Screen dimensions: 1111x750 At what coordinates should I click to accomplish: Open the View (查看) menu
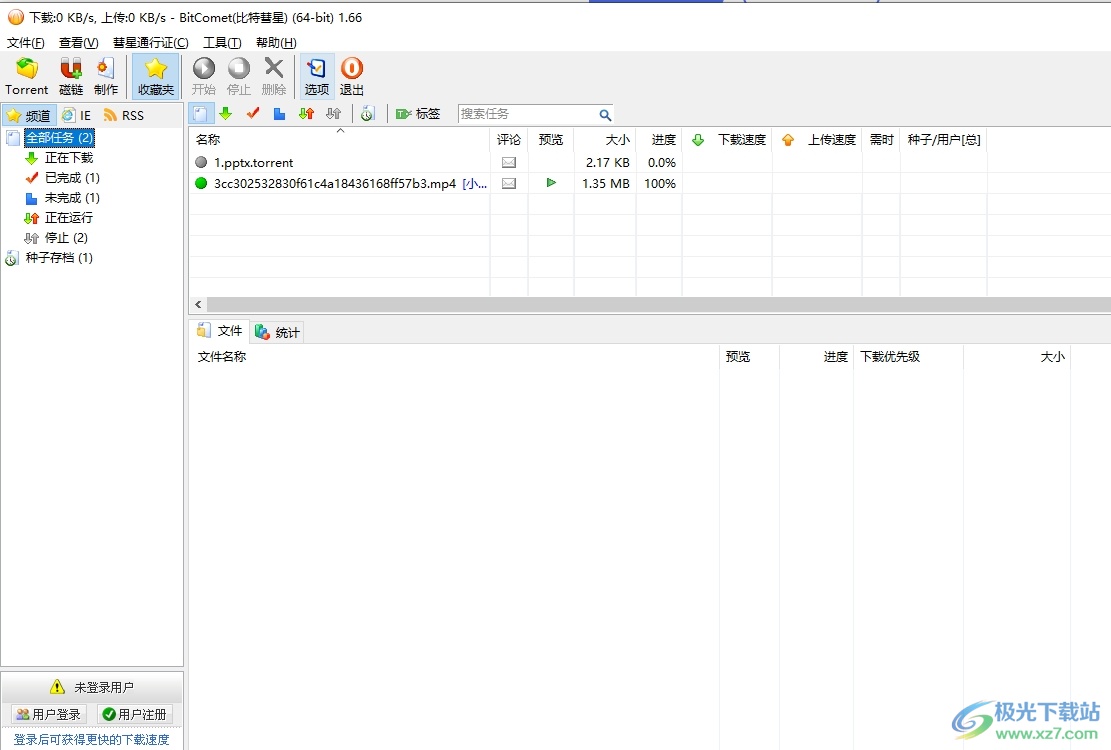coord(79,42)
